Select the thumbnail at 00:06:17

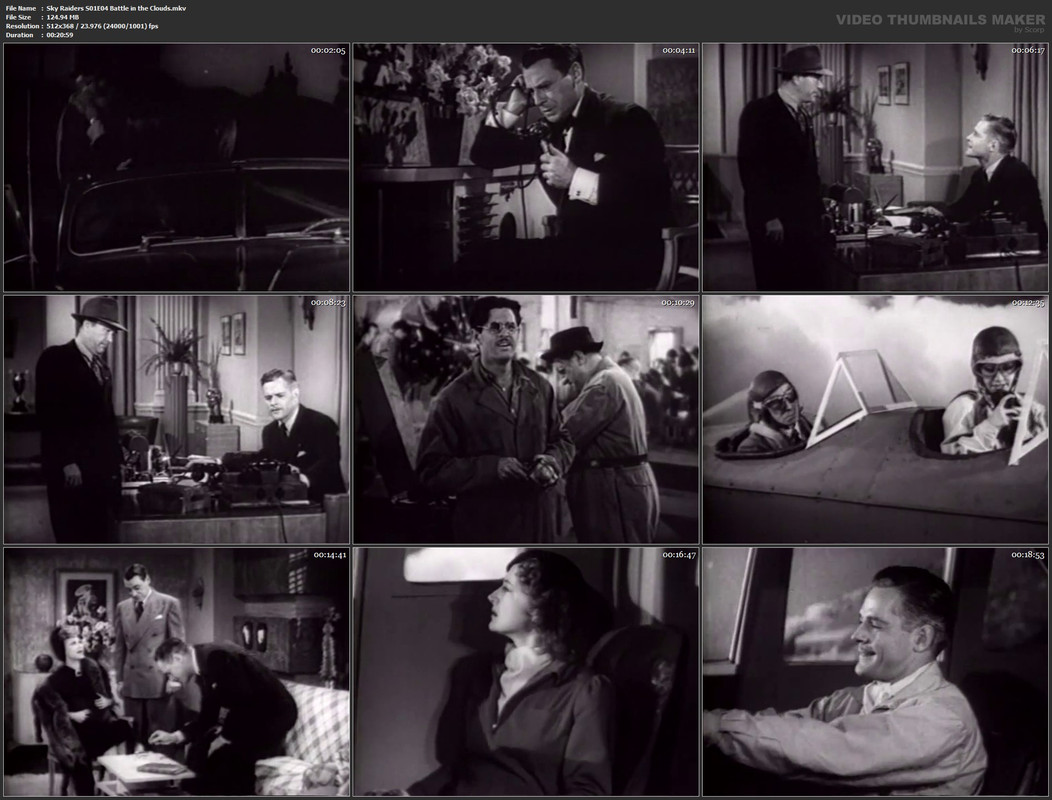(x=875, y=167)
